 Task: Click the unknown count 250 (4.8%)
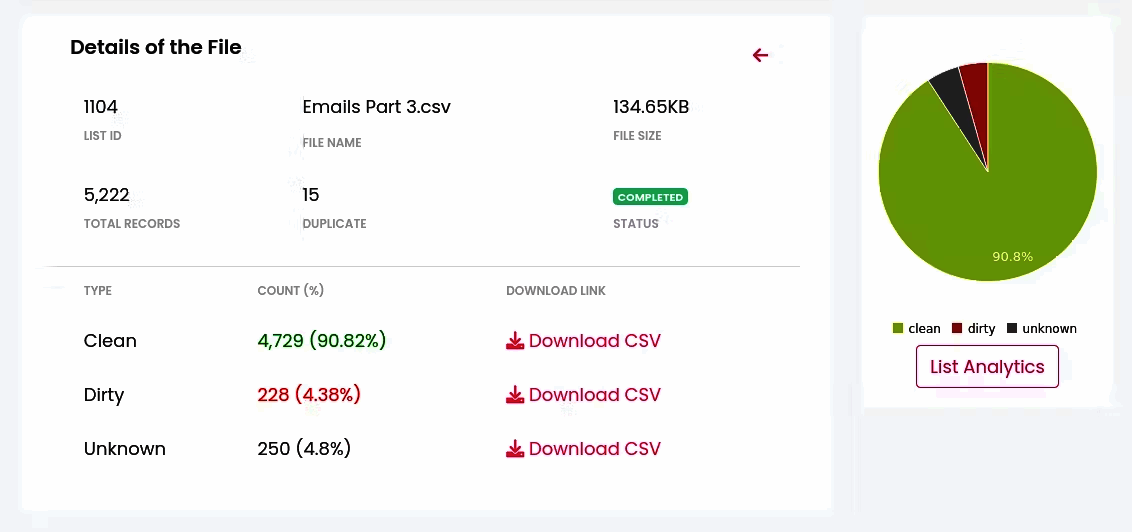[304, 449]
